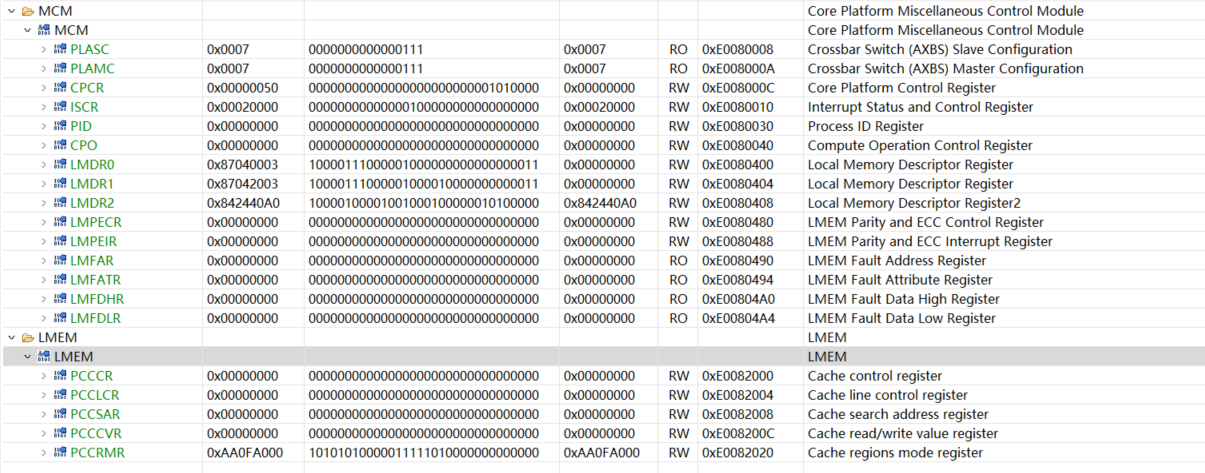Image resolution: width=1205 pixels, height=473 pixels.
Task: Click the LMEM peripheral module icon
Action: 44,357
